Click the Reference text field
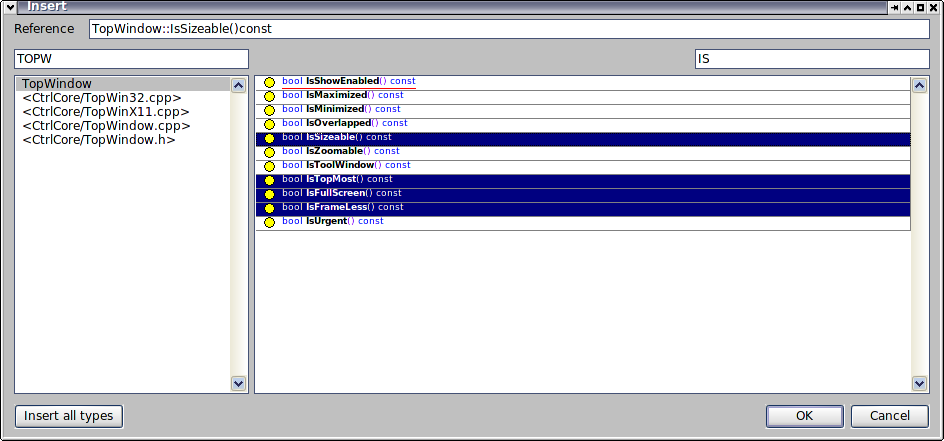This screenshot has height=441, width=944. point(508,29)
